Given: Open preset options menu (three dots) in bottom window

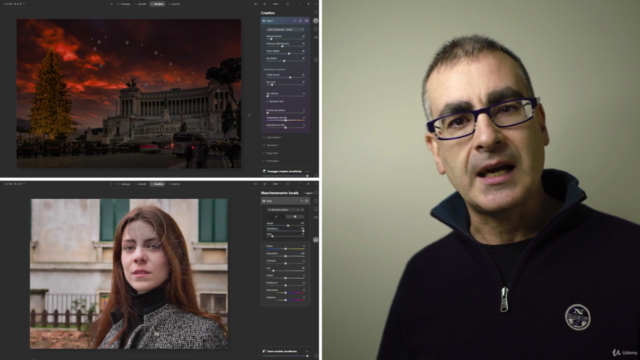Looking at the screenshot, I should pyautogui.click(x=307, y=351).
